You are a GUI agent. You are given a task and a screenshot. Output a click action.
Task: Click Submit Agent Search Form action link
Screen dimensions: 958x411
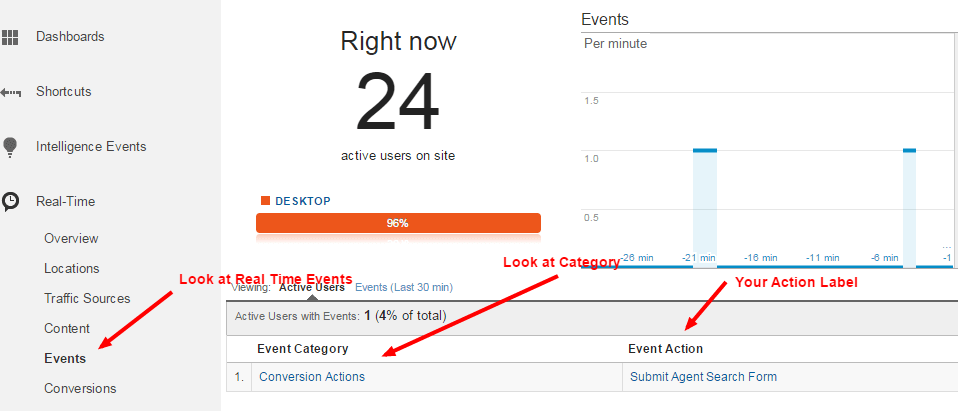pos(703,377)
